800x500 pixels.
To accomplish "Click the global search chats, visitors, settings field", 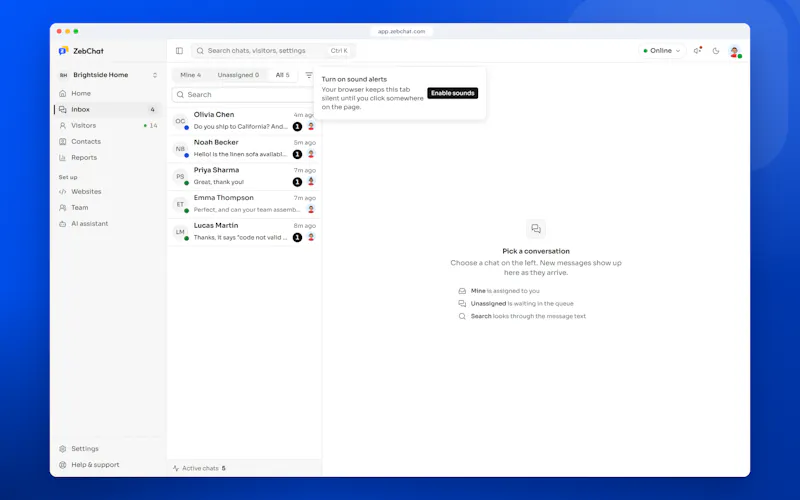I will 273,51.
